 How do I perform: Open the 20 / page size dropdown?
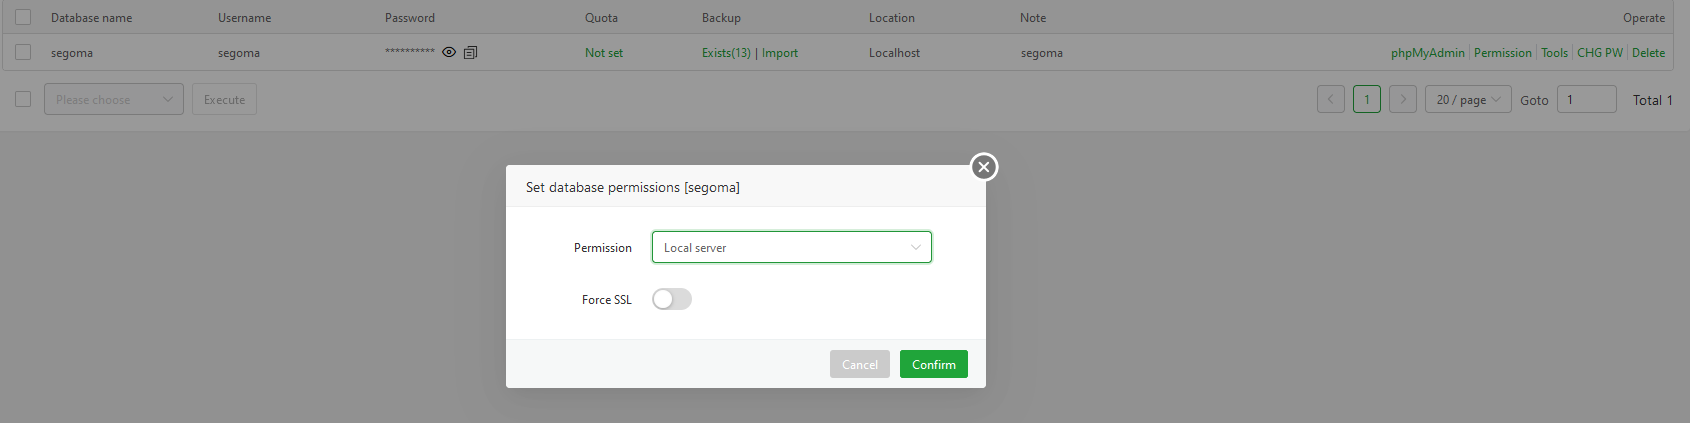pos(1467,100)
